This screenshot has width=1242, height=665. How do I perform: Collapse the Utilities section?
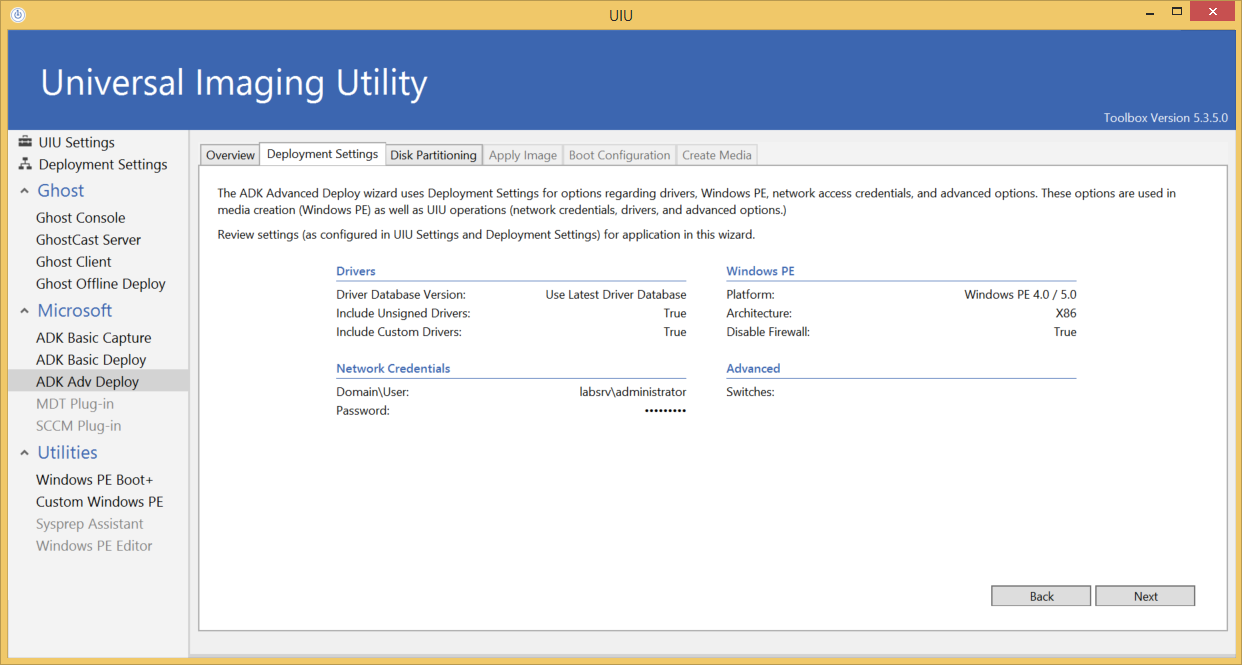click(x=25, y=453)
